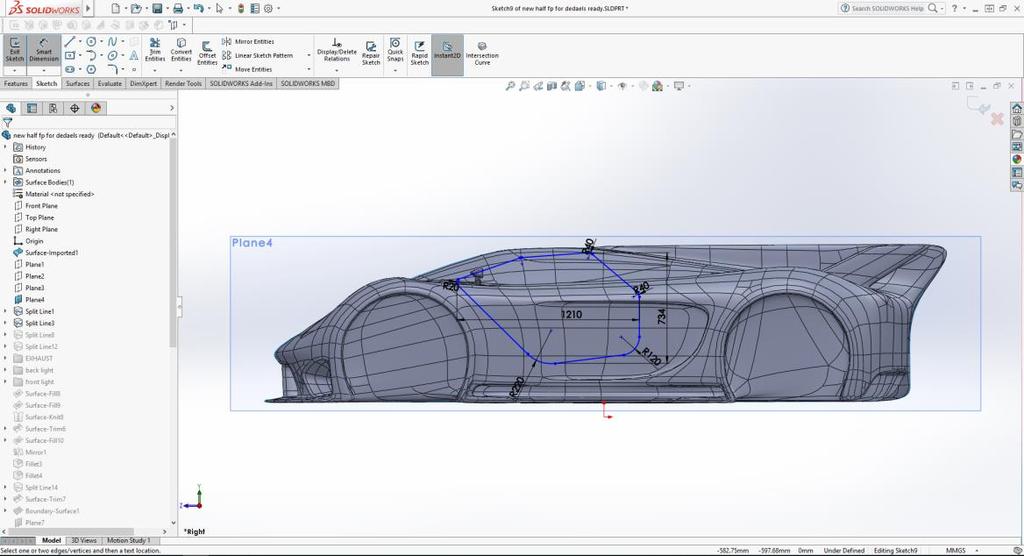Viewport: 1024px width, 556px height.
Task: Click the Exit Sketch button
Action: 14,50
